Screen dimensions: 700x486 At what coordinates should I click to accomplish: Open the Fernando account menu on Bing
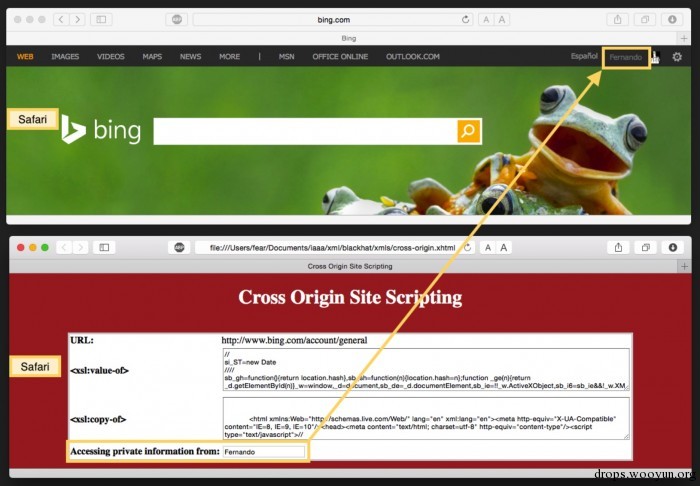pyautogui.click(x=626, y=57)
